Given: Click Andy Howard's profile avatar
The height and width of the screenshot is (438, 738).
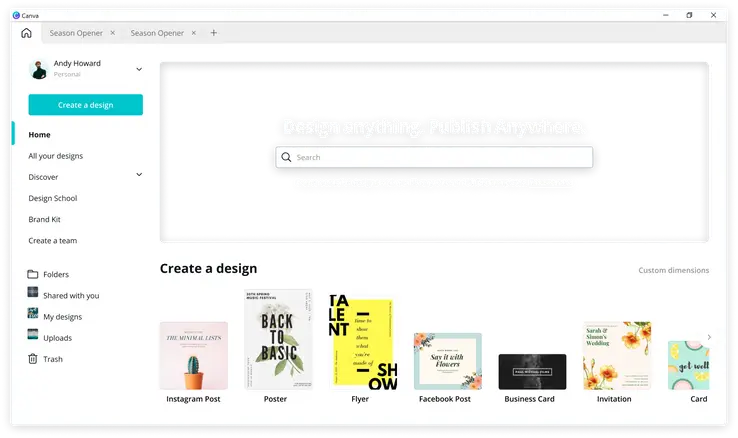Looking at the screenshot, I should point(39,69).
